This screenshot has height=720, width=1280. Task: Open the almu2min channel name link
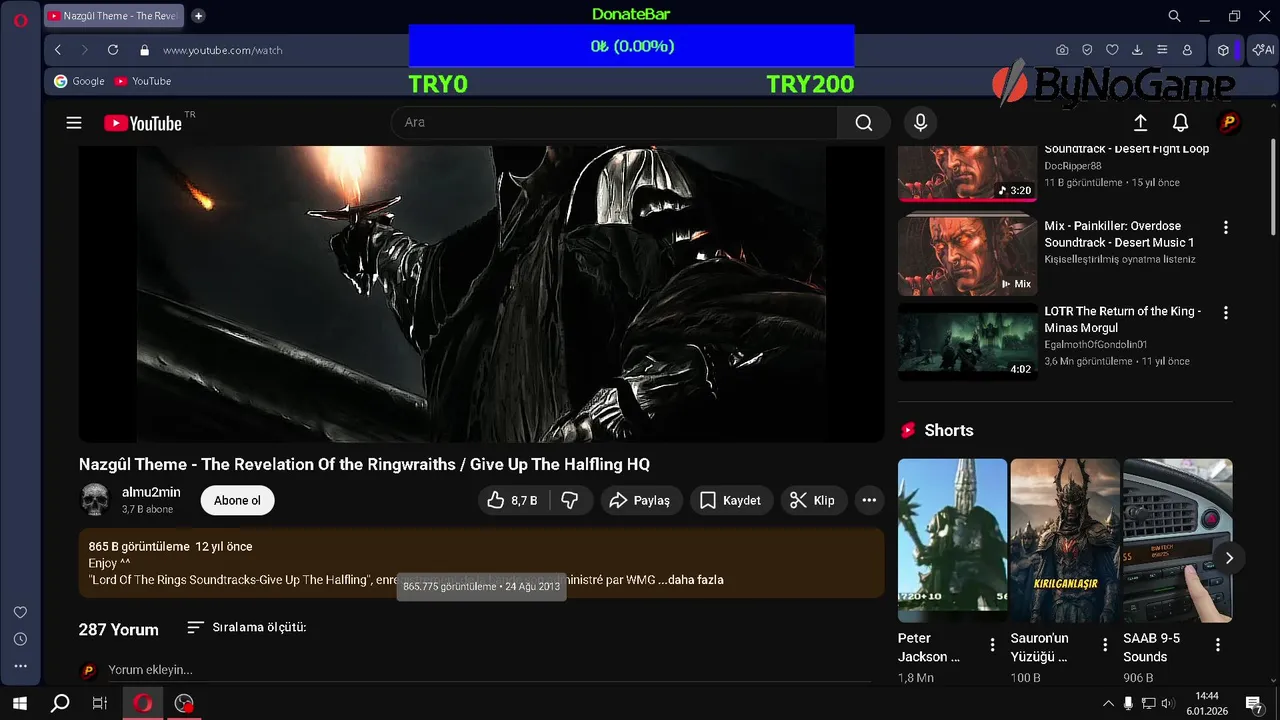[151, 492]
